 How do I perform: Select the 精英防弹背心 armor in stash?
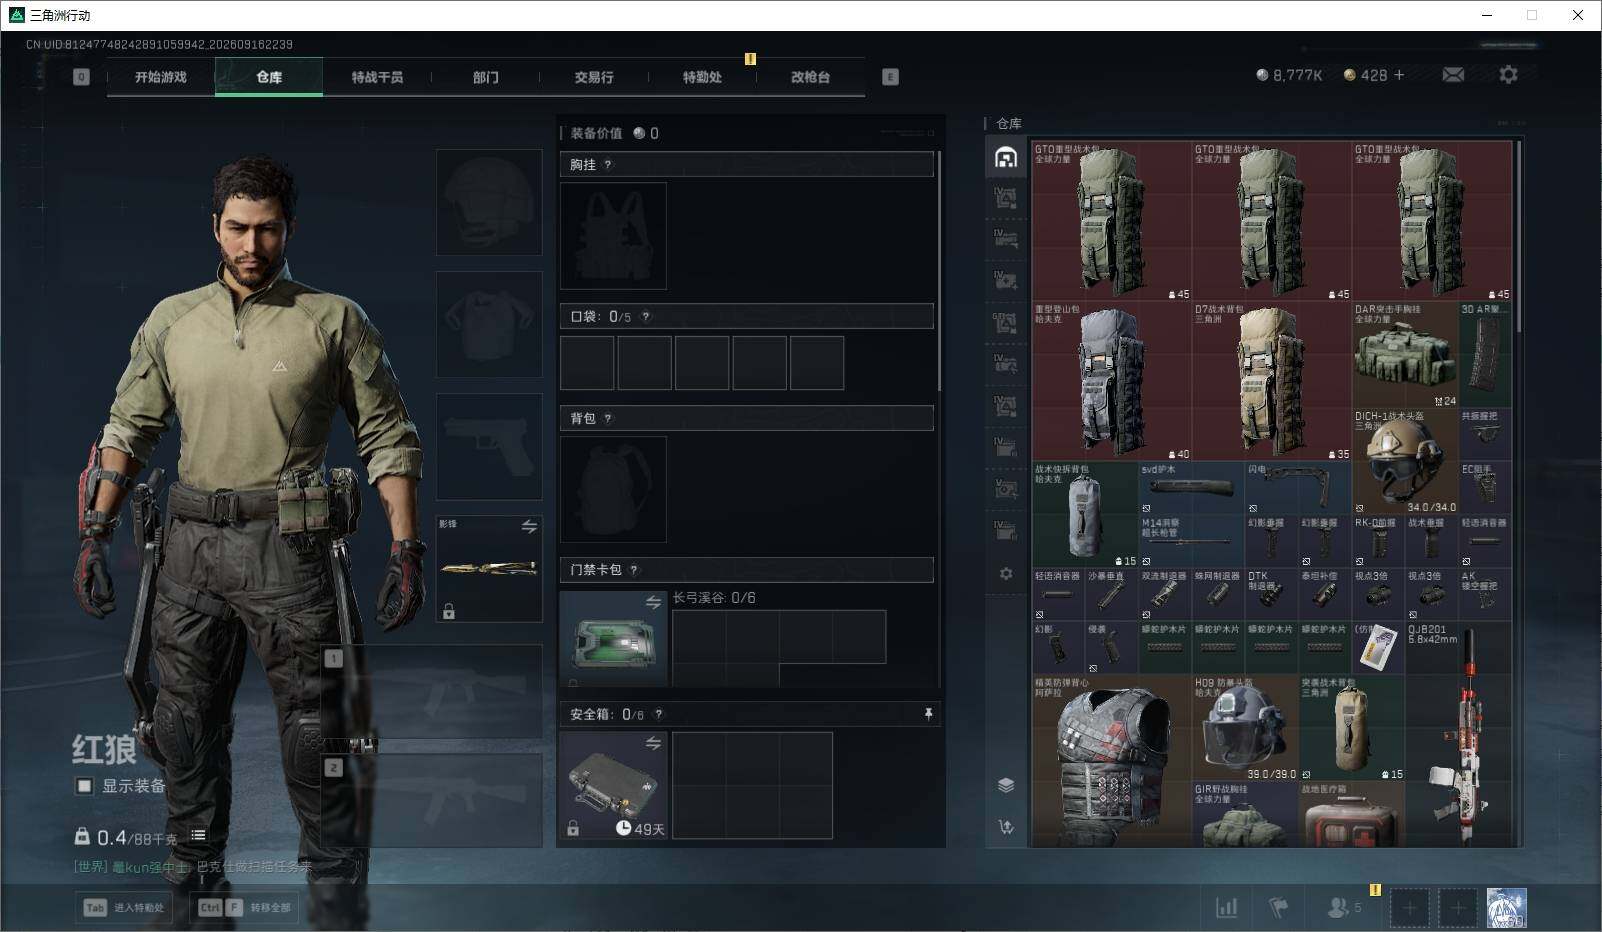coord(1112,761)
